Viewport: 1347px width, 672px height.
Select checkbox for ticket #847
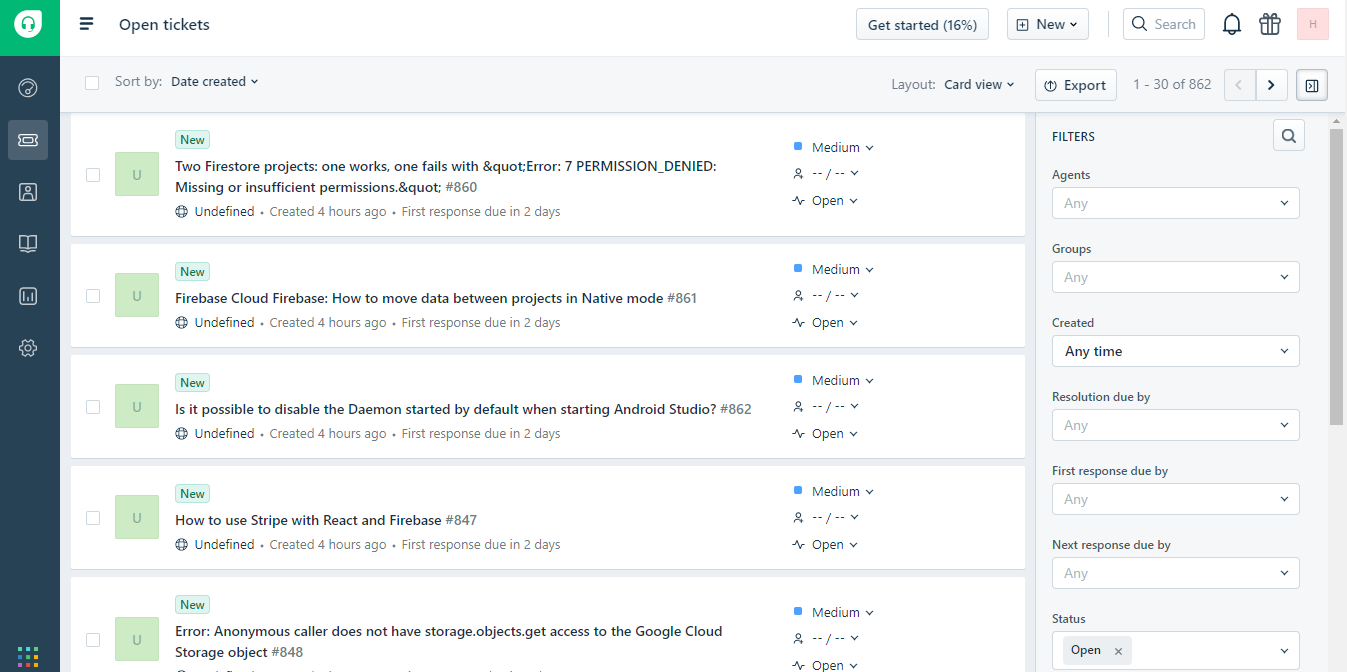pyautogui.click(x=93, y=518)
